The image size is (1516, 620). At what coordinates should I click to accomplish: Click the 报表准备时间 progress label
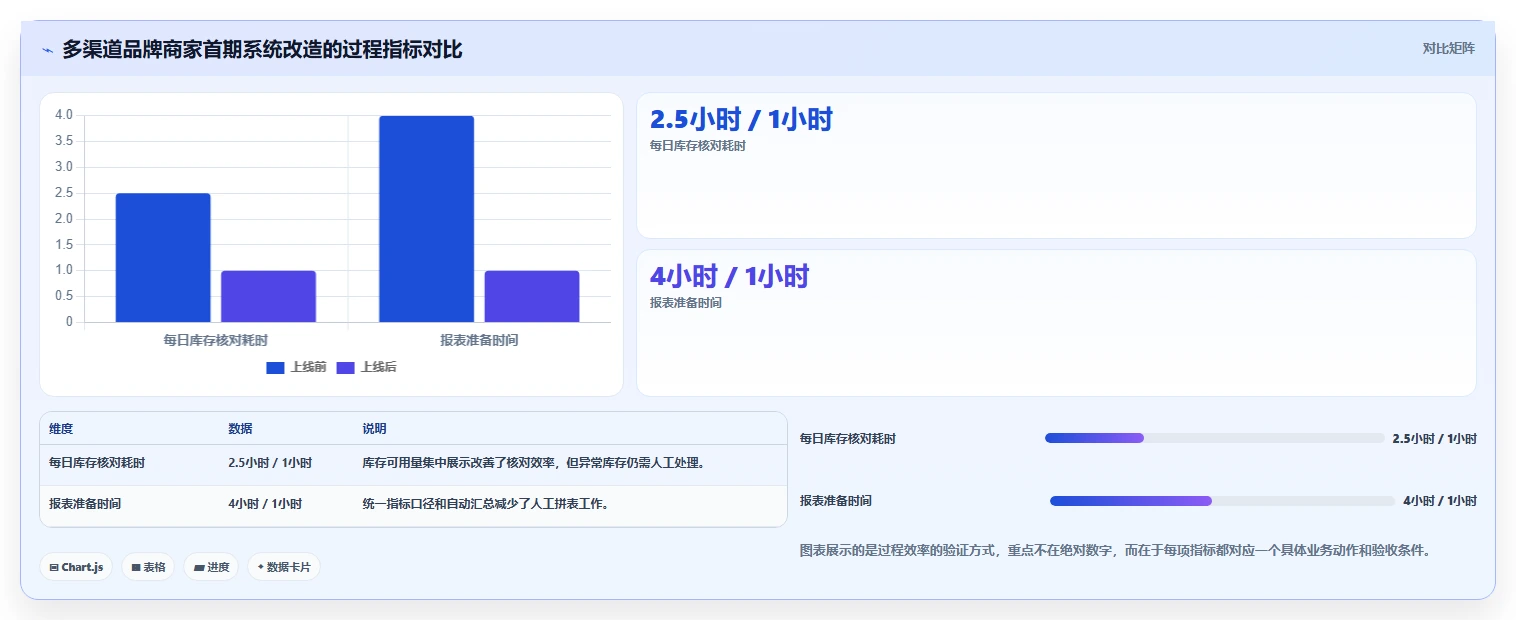point(836,501)
